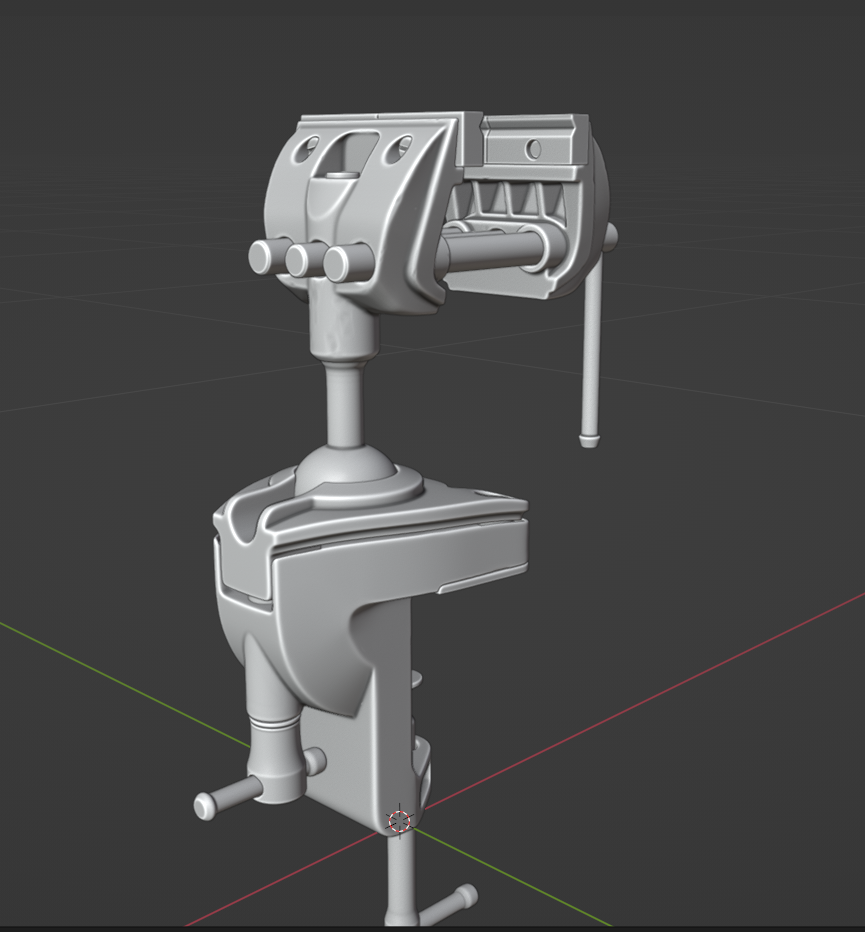Click the 3D cursor at the world origin
Image resolution: width=865 pixels, height=932 pixels.
[x=399, y=822]
